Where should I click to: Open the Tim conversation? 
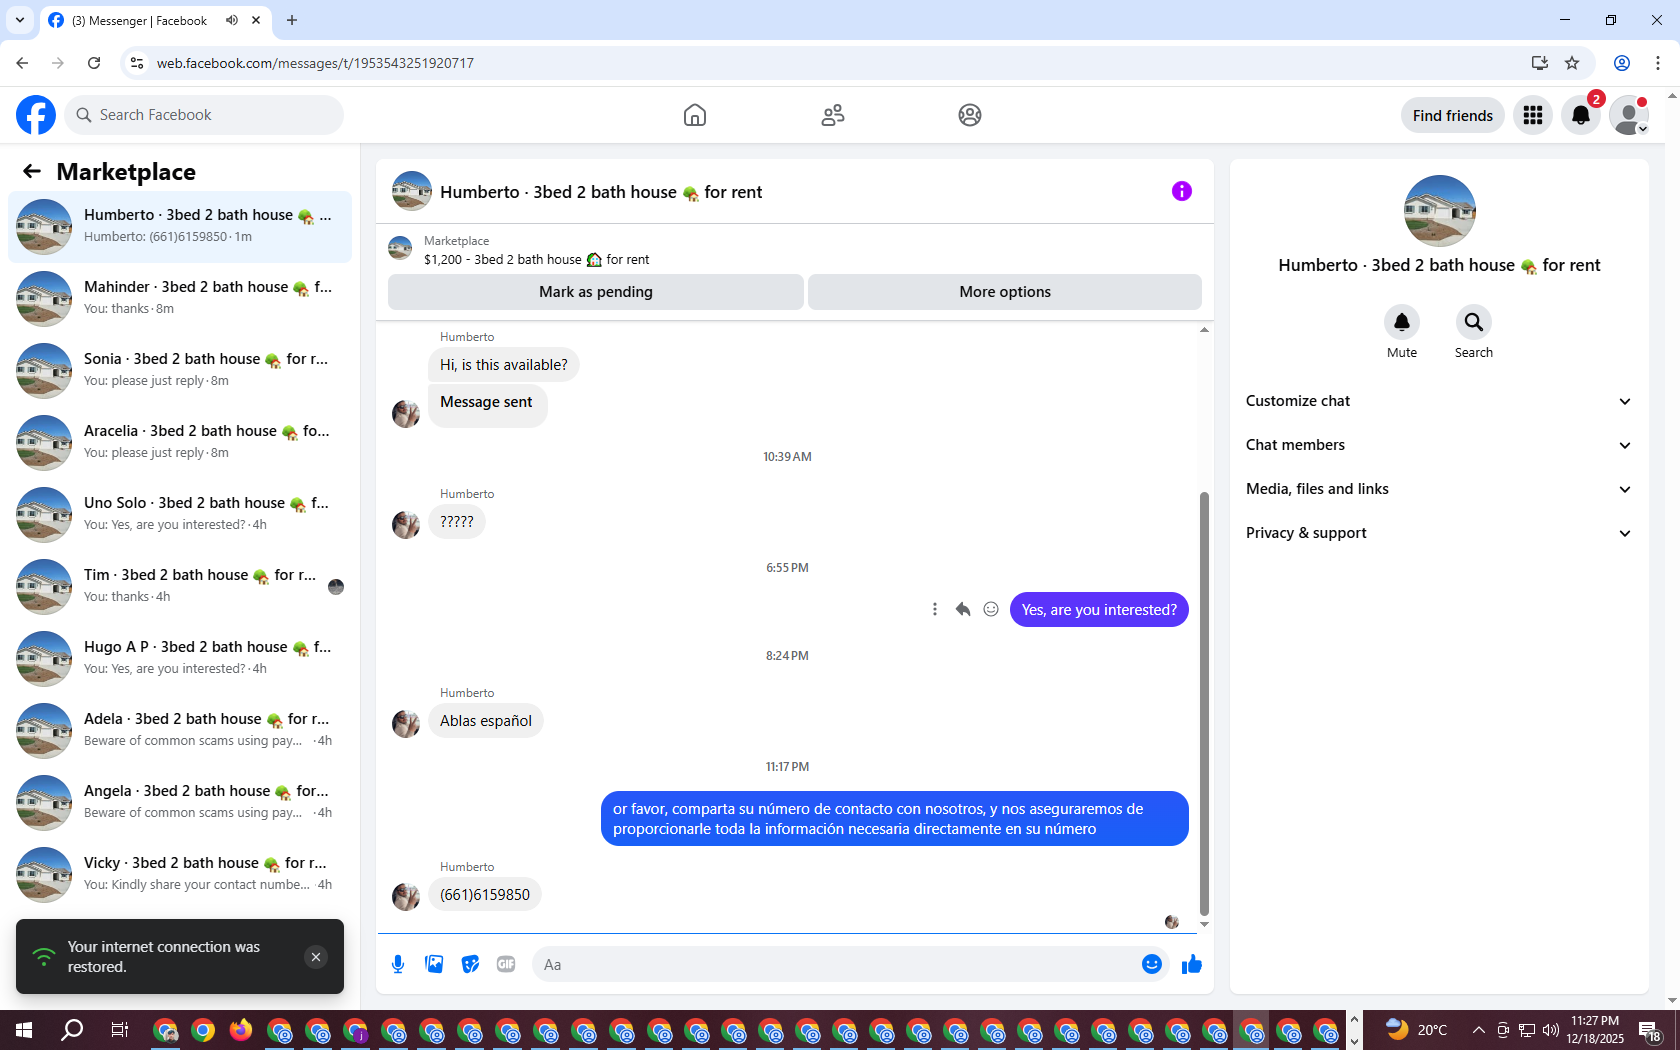(x=180, y=587)
